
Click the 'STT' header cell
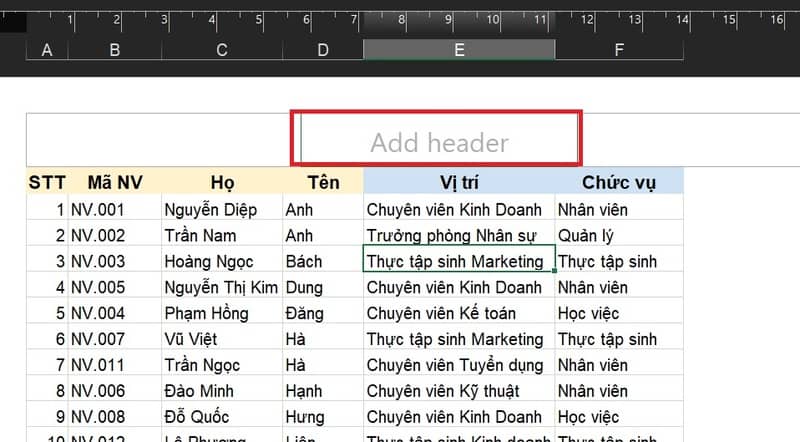47,182
